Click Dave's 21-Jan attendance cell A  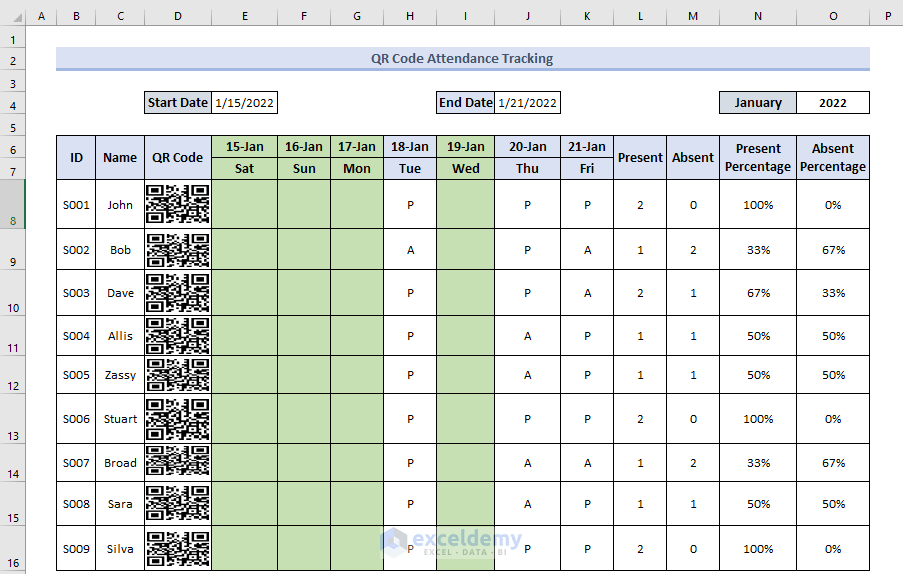(587, 292)
